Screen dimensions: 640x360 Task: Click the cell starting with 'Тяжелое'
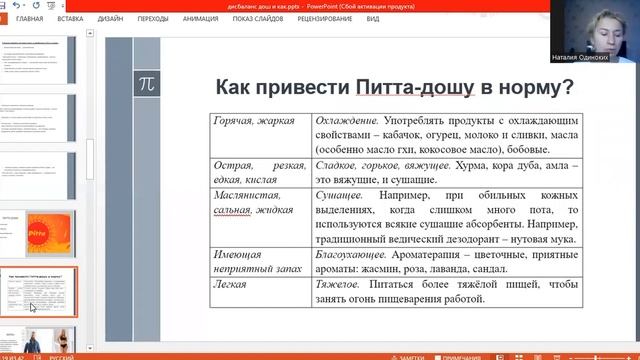pos(447,292)
